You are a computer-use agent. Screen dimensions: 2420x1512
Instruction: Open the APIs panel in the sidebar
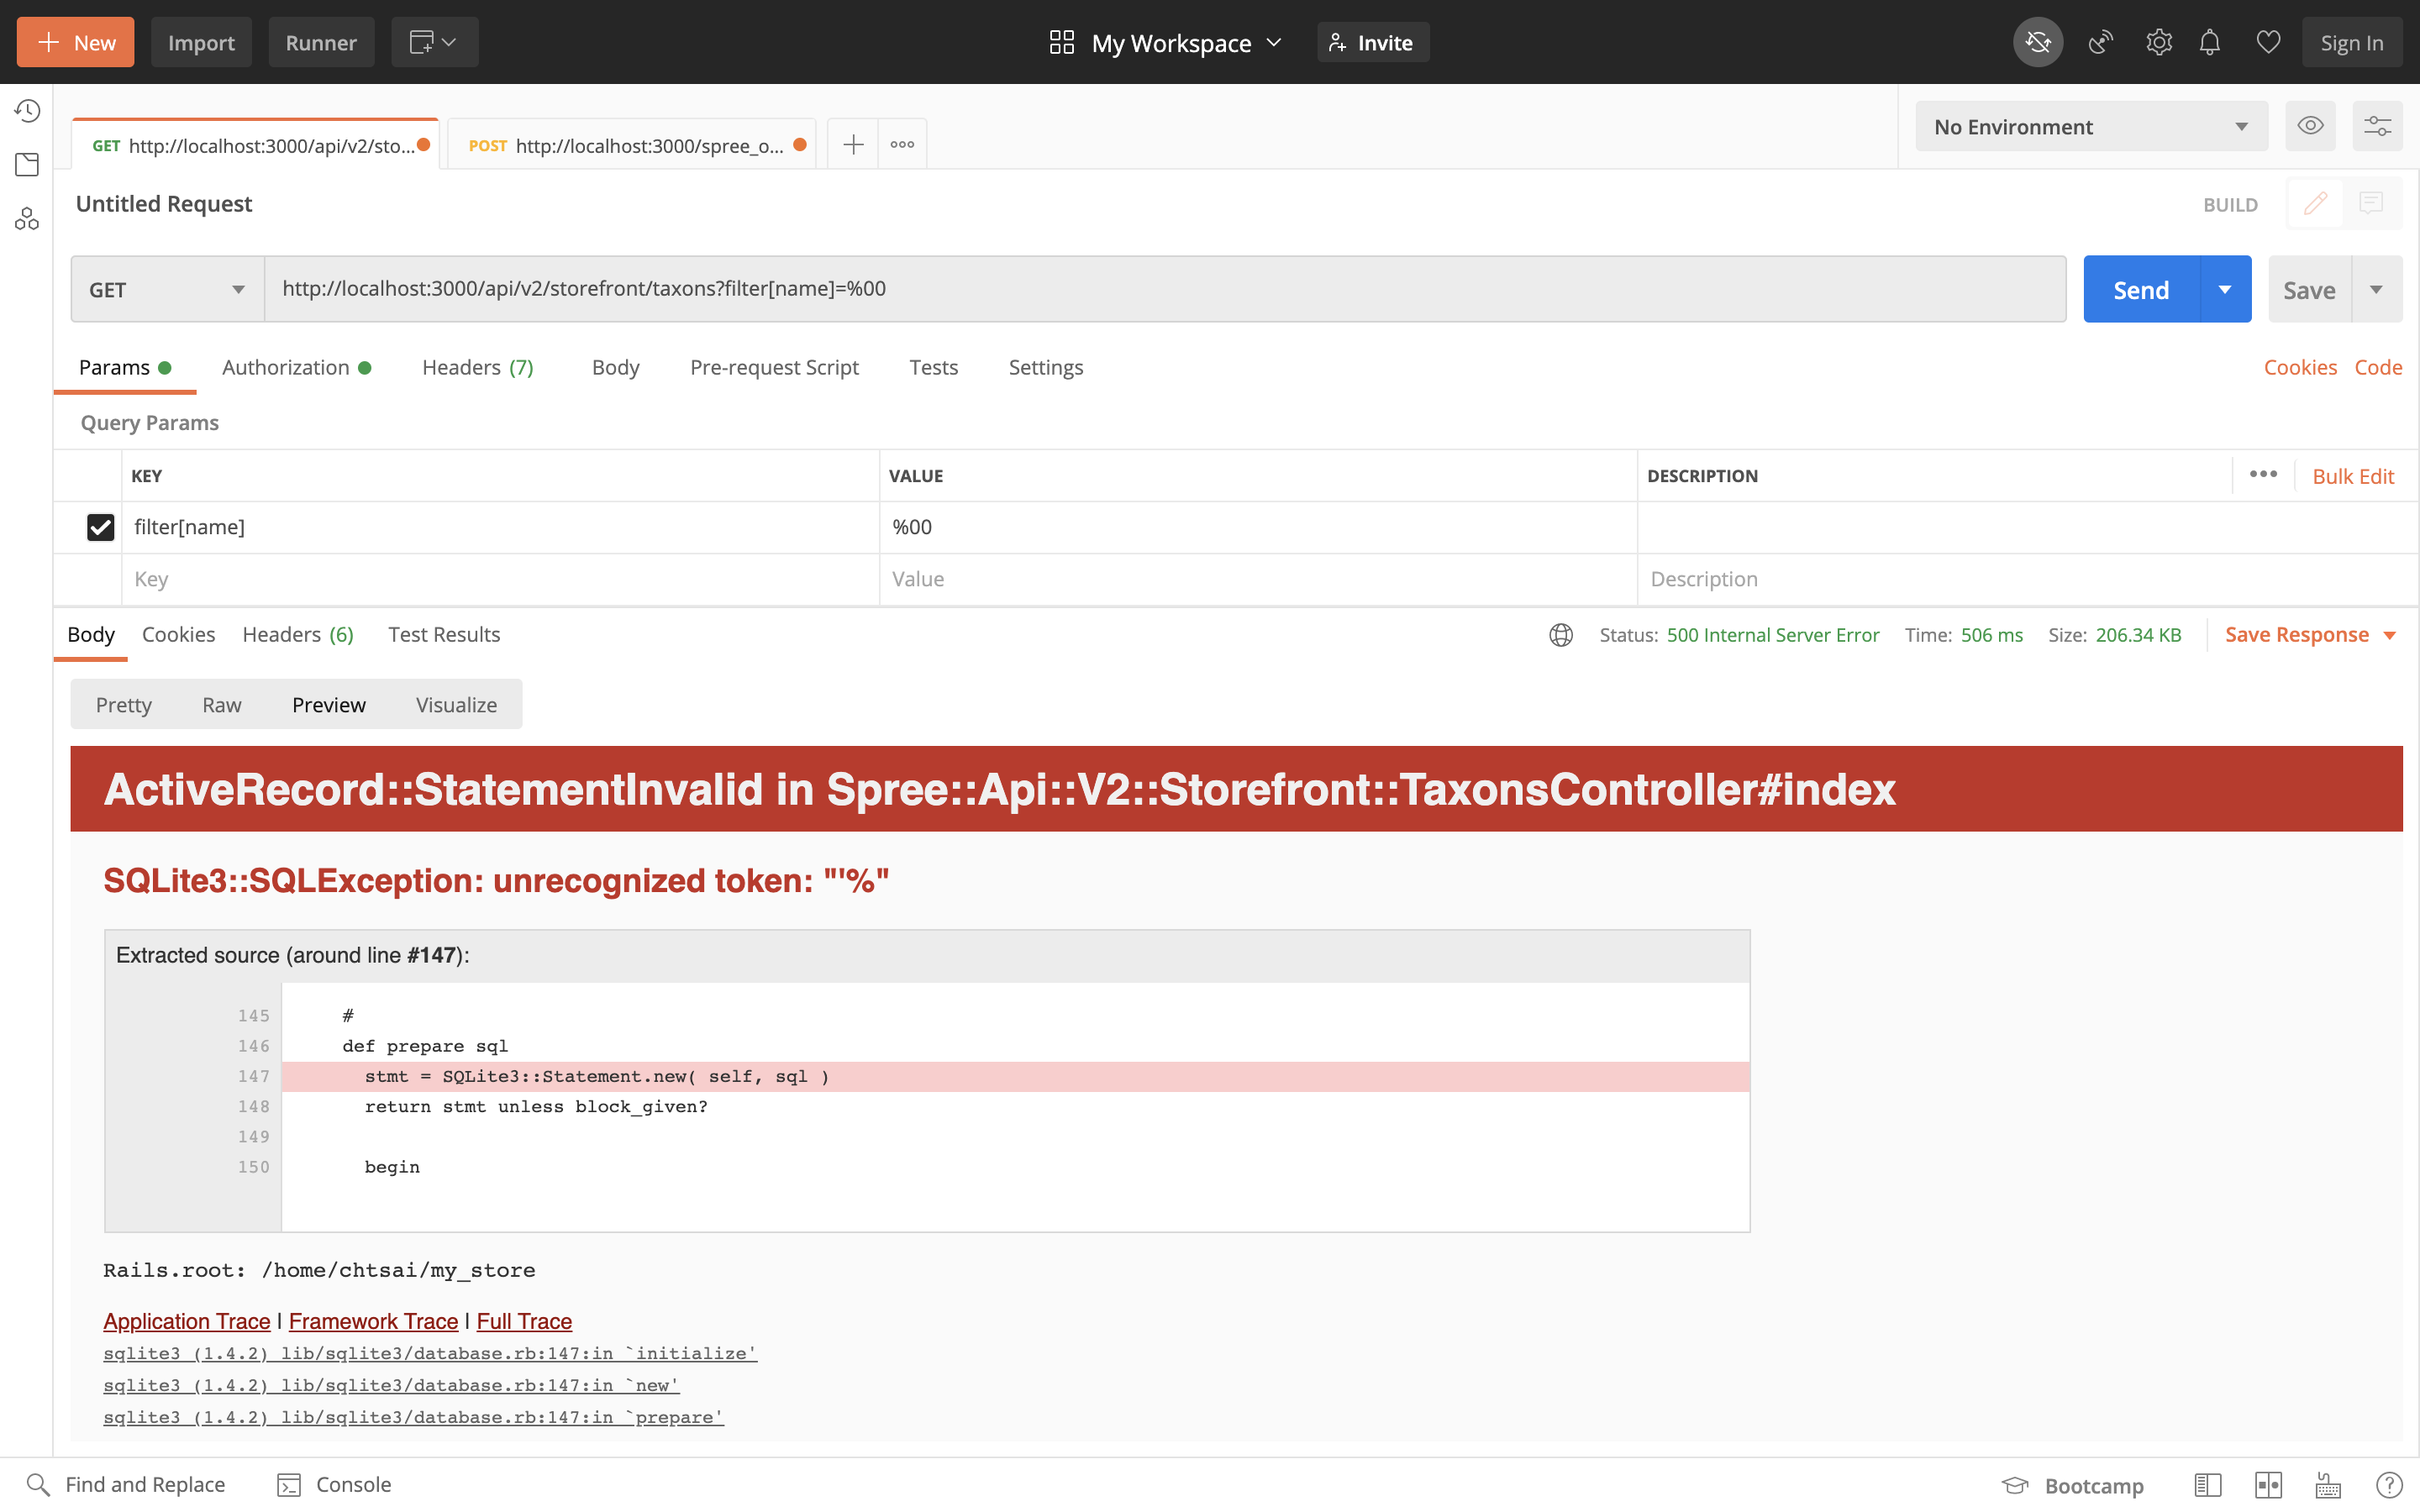point(27,218)
